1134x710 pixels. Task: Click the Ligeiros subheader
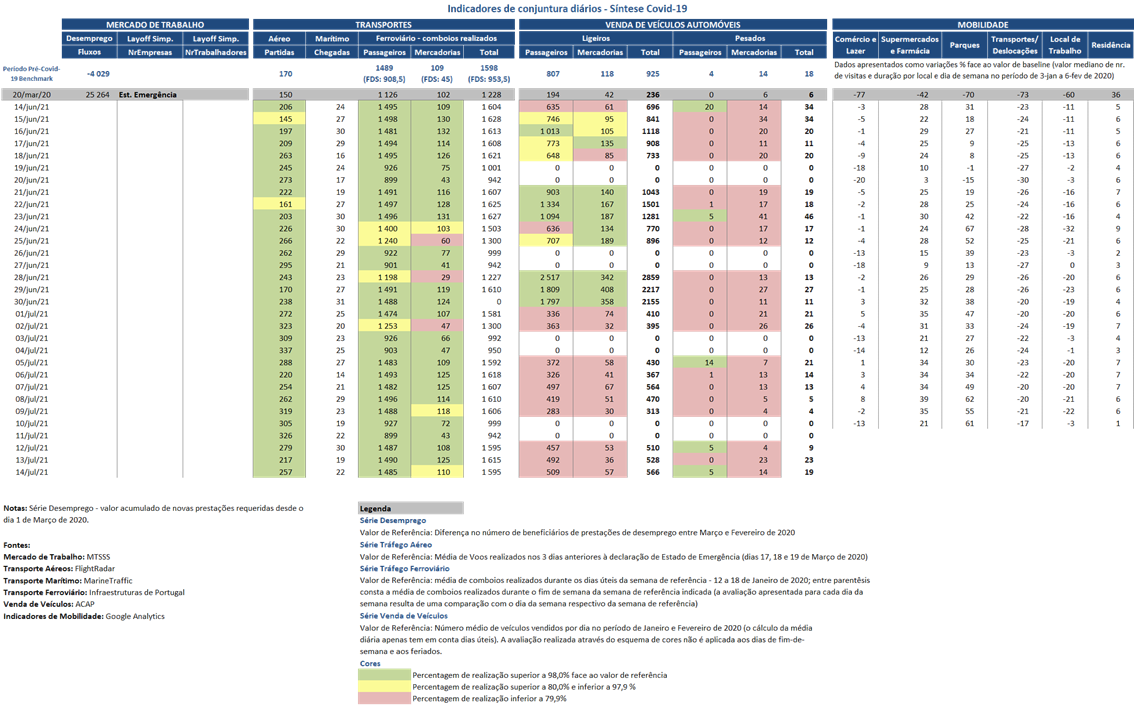pyautogui.click(x=596, y=38)
